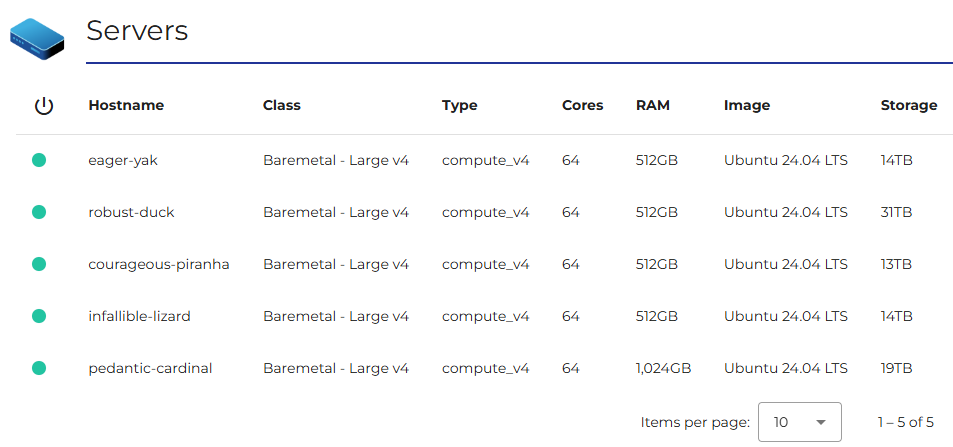Click the green status dot for eager-yak
The image size is (953, 447).
tap(39, 160)
